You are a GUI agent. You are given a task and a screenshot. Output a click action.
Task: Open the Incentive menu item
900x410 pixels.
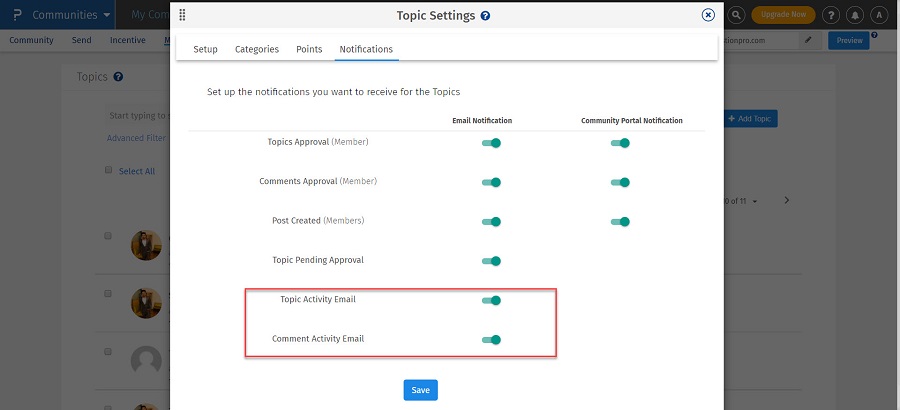127,40
